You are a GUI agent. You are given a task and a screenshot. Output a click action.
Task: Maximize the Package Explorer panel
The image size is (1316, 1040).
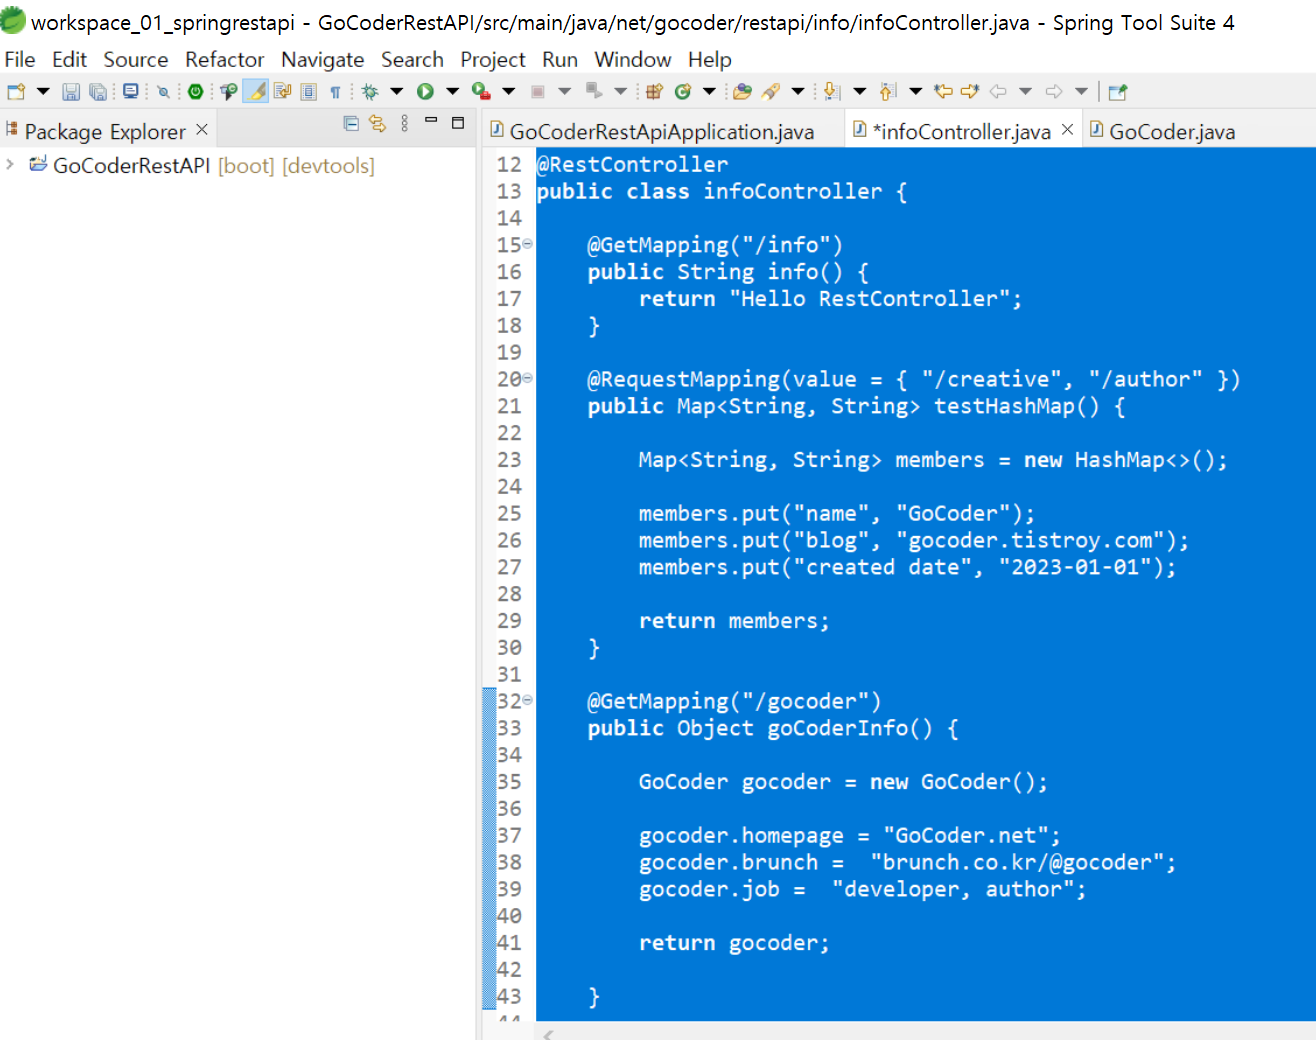click(458, 123)
